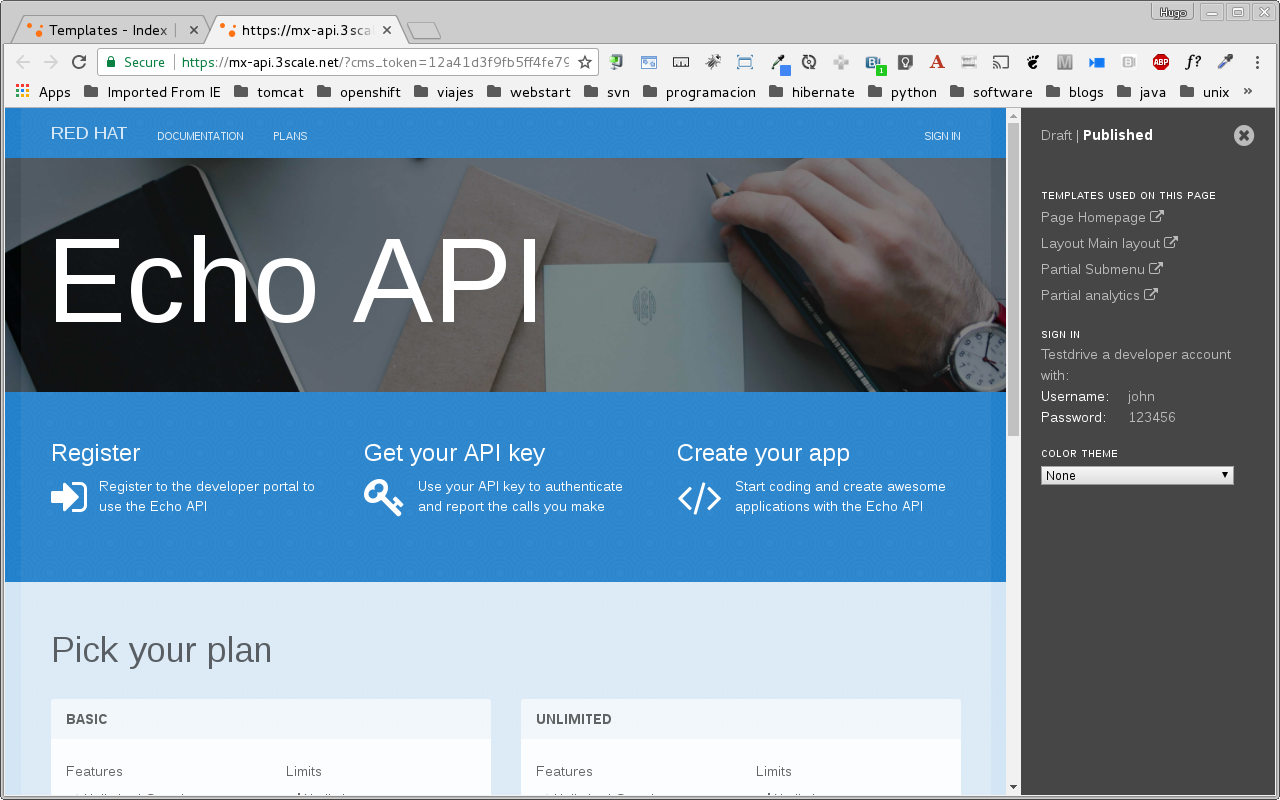Click the lightbulb extension icon

(x=905, y=62)
